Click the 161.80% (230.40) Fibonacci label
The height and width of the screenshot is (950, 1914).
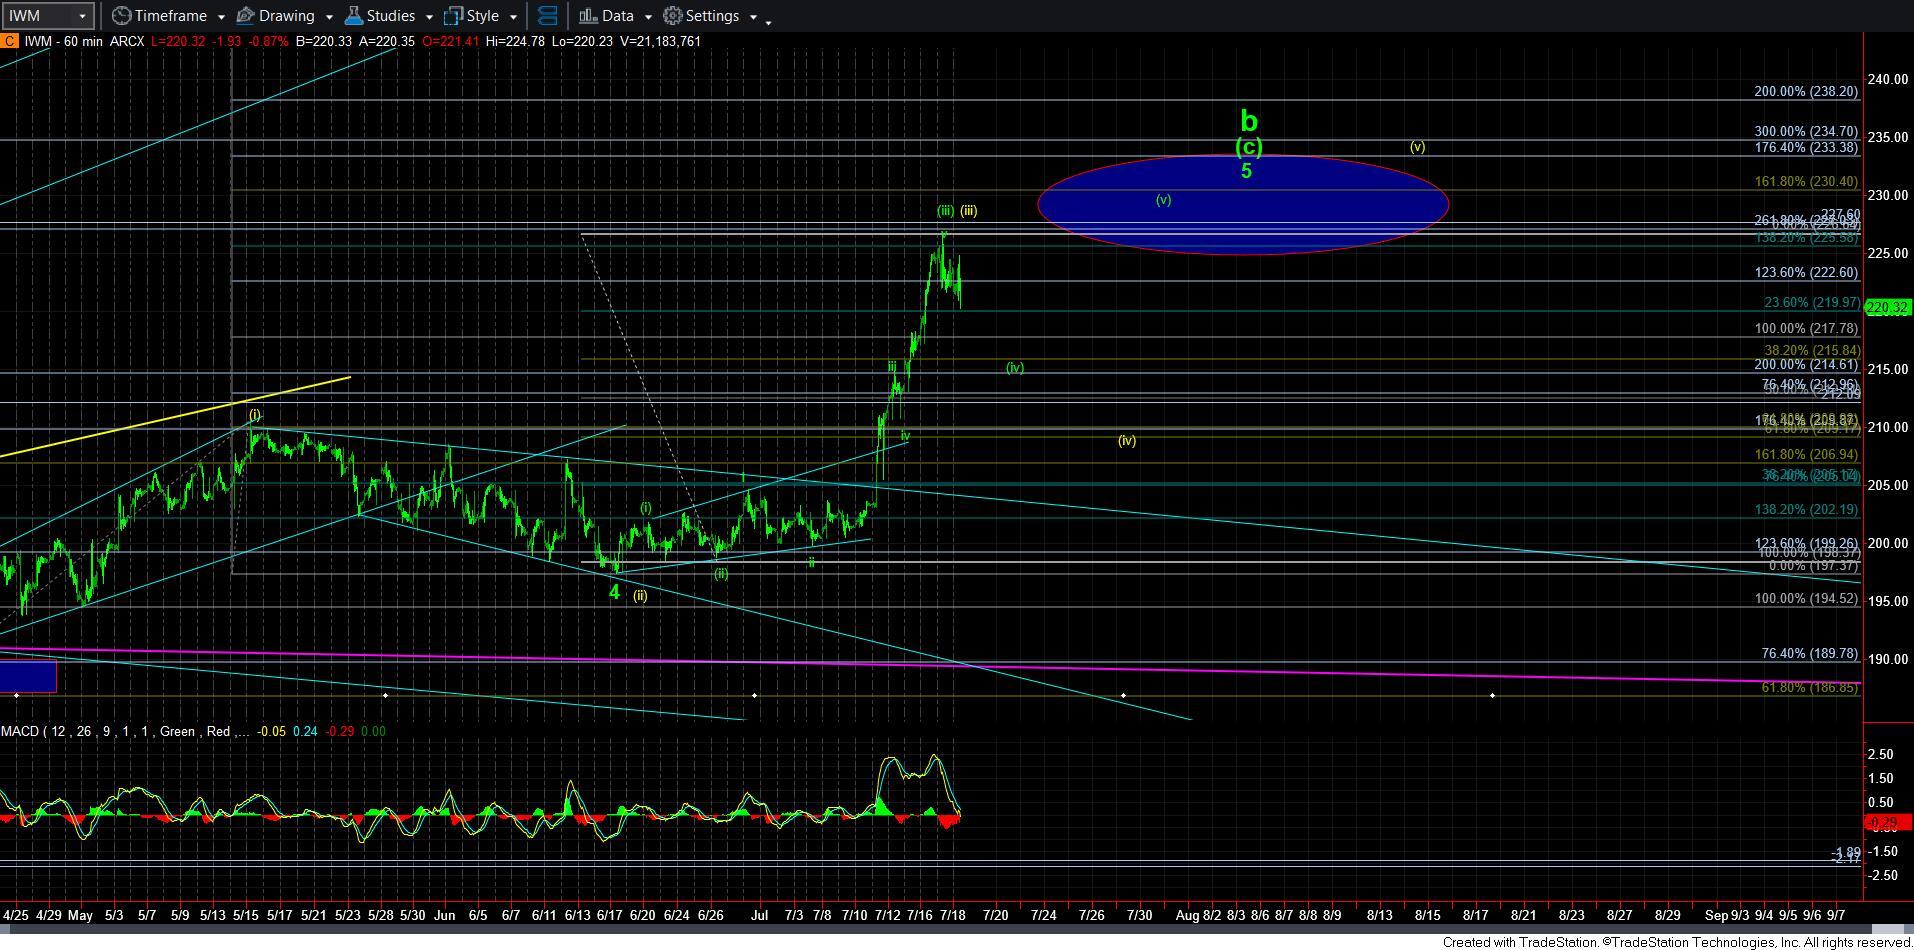click(x=1806, y=181)
